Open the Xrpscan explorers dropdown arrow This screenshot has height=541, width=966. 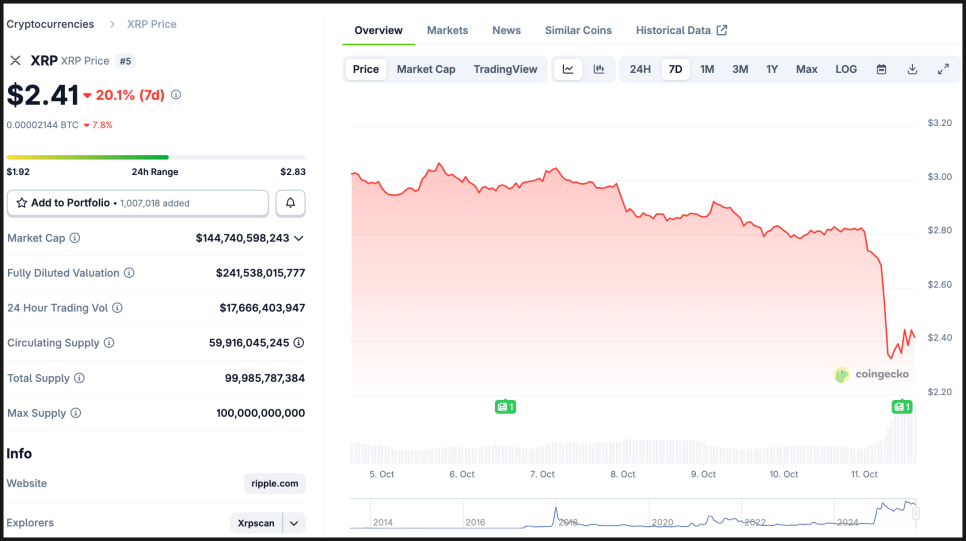(294, 523)
